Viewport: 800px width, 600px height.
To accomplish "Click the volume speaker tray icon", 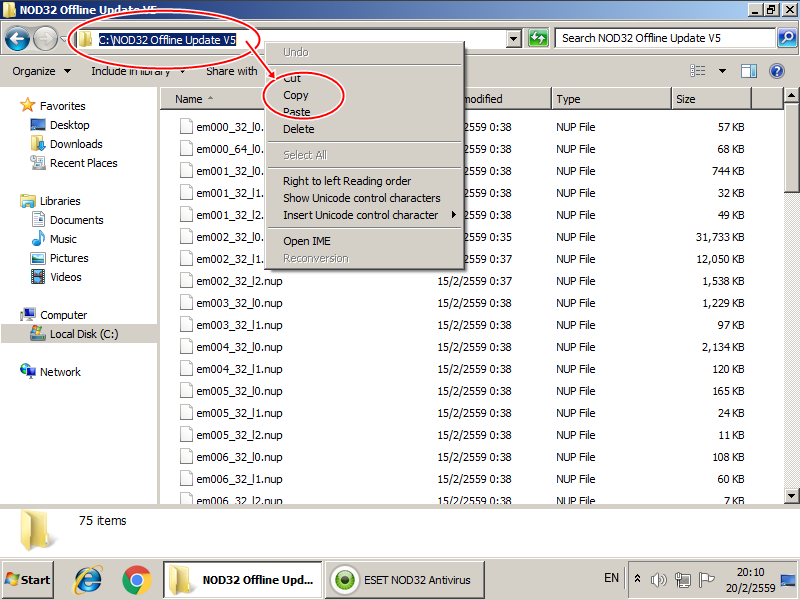I will (x=658, y=580).
